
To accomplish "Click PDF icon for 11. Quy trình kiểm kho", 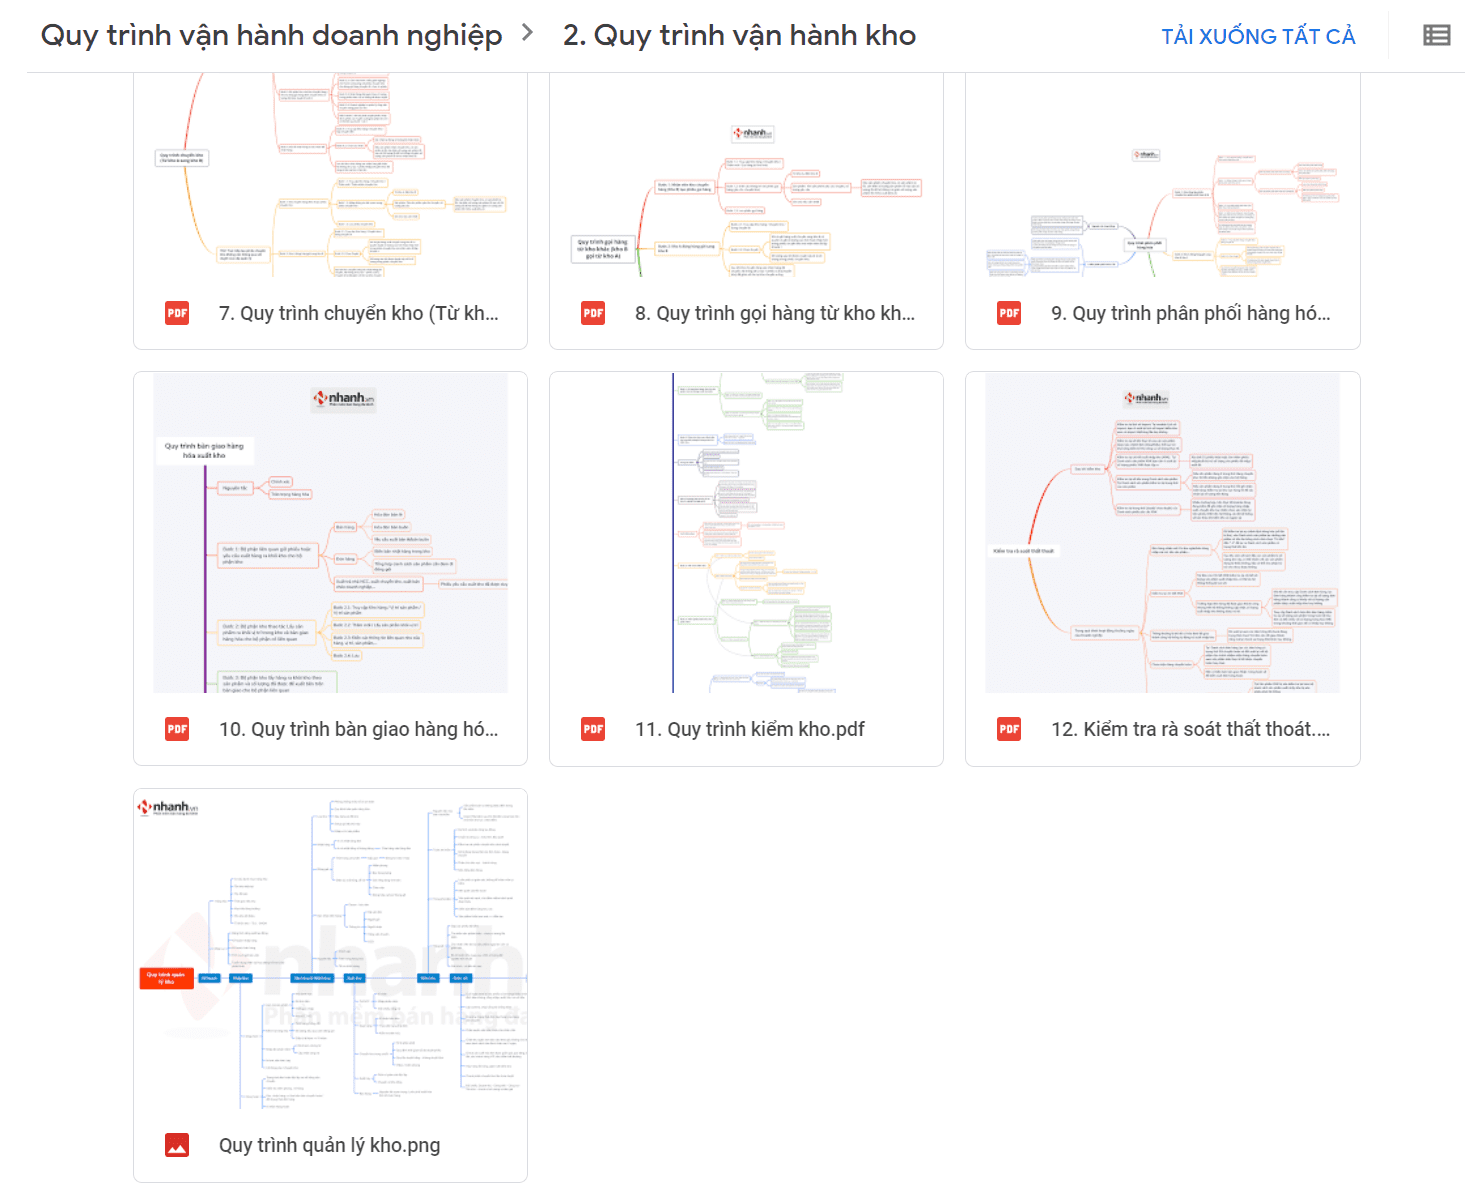I will click(x=593, y=729).
